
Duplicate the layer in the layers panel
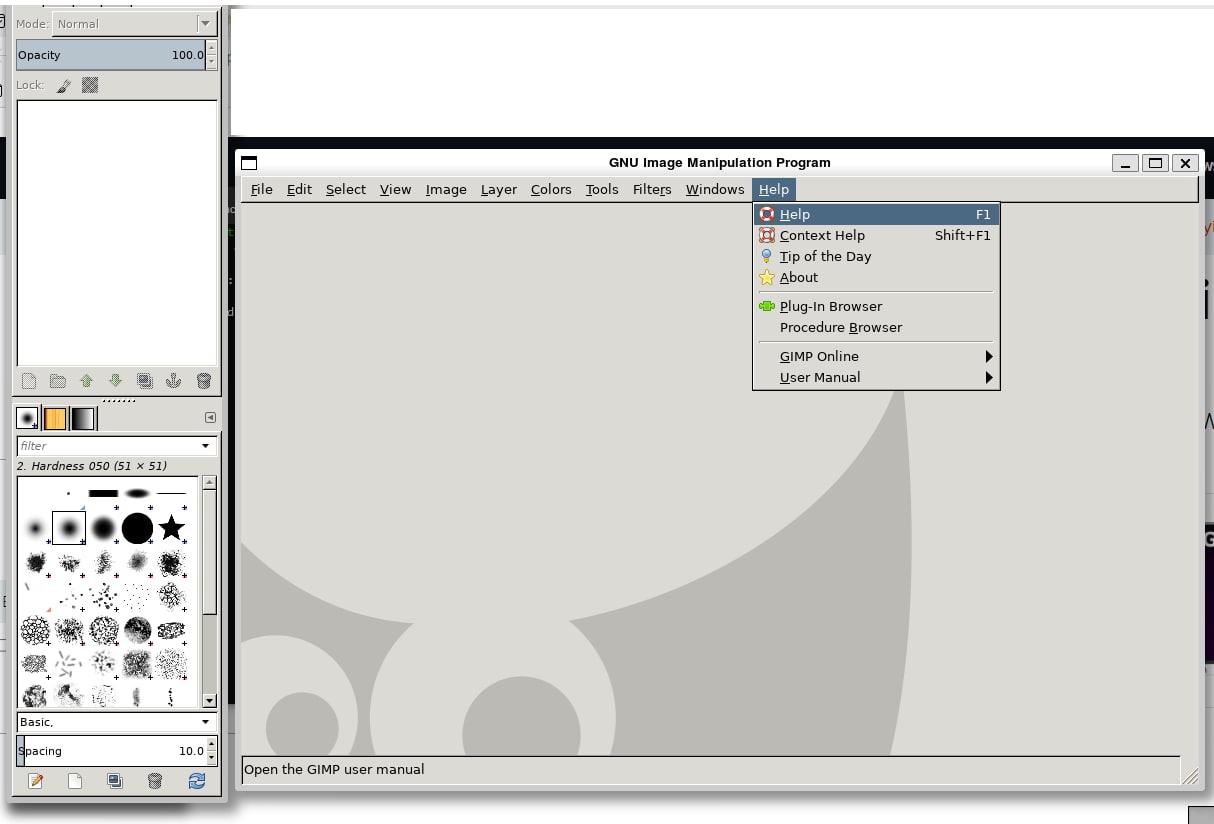[x=145, y=381]
